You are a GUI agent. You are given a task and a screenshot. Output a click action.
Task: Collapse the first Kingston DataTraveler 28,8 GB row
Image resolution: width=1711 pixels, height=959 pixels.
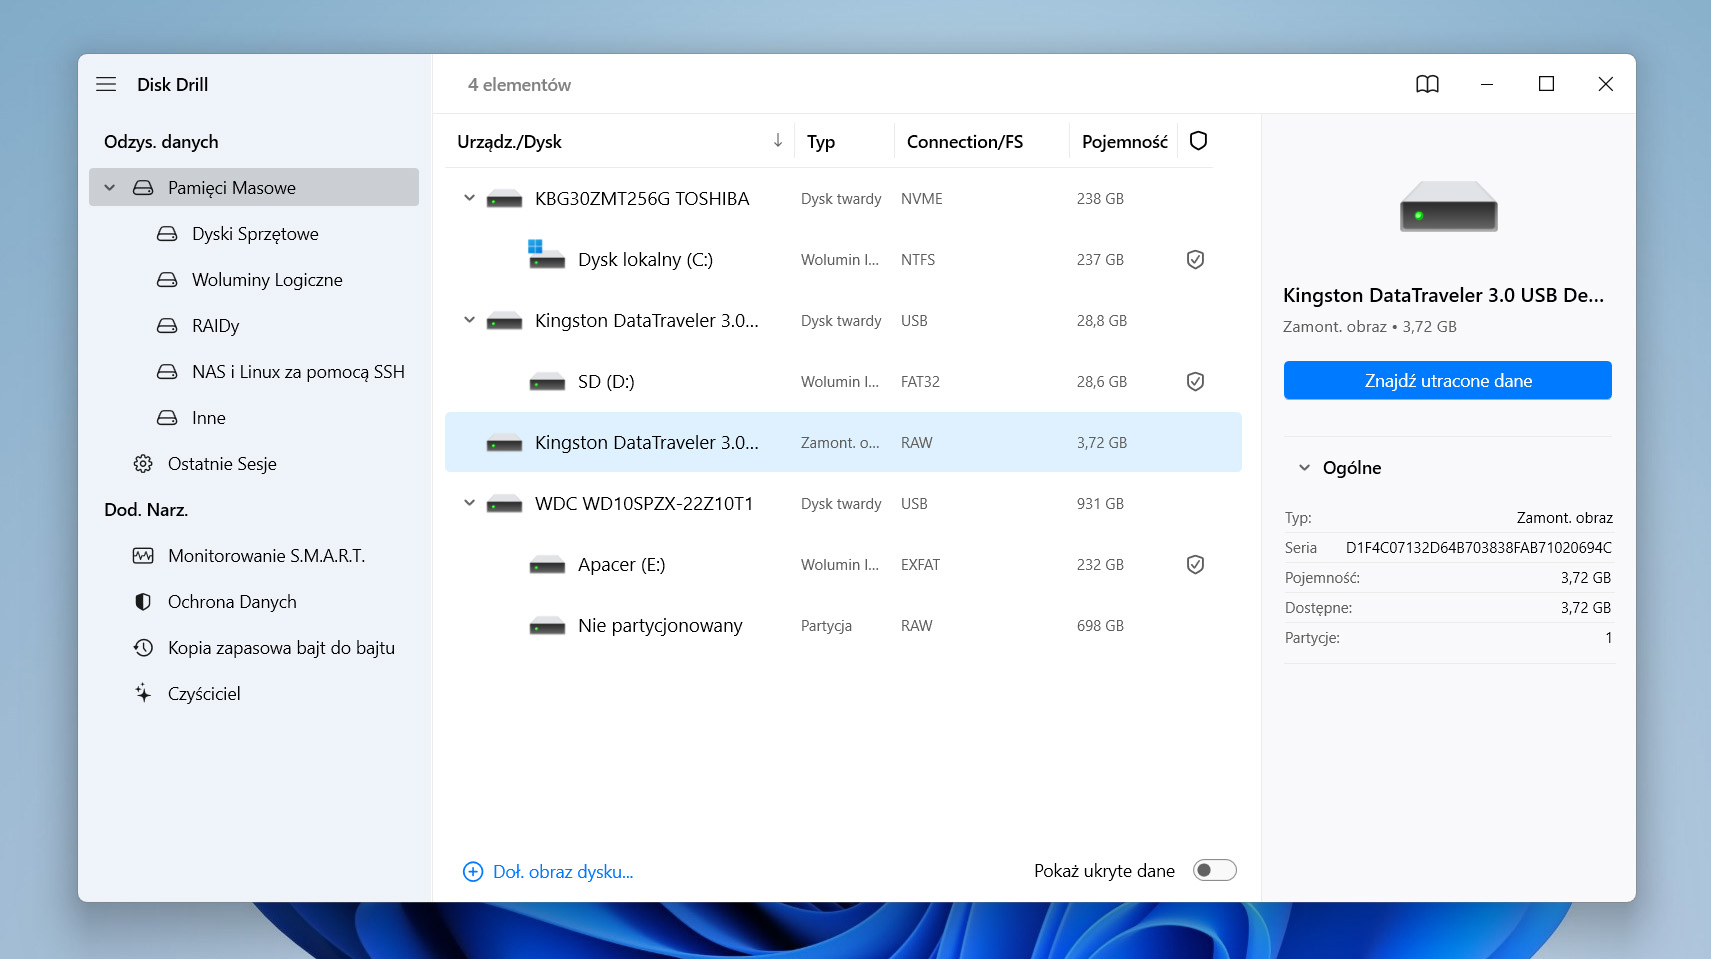(x=469, y=320)
